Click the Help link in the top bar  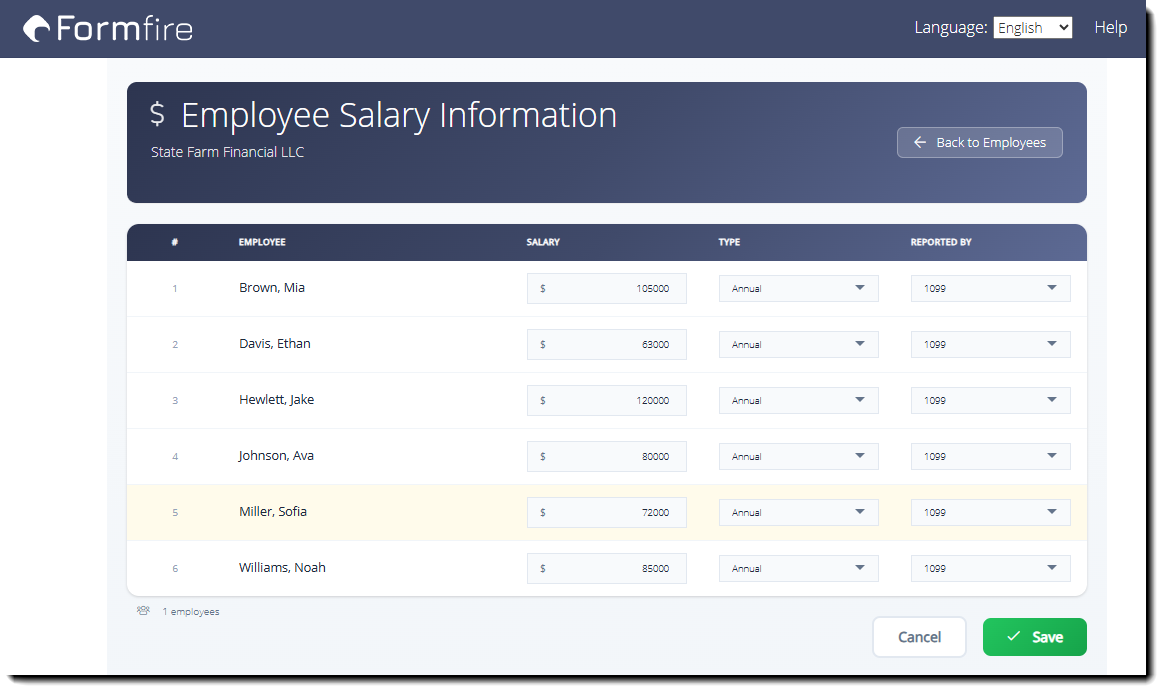point(1110,27)
